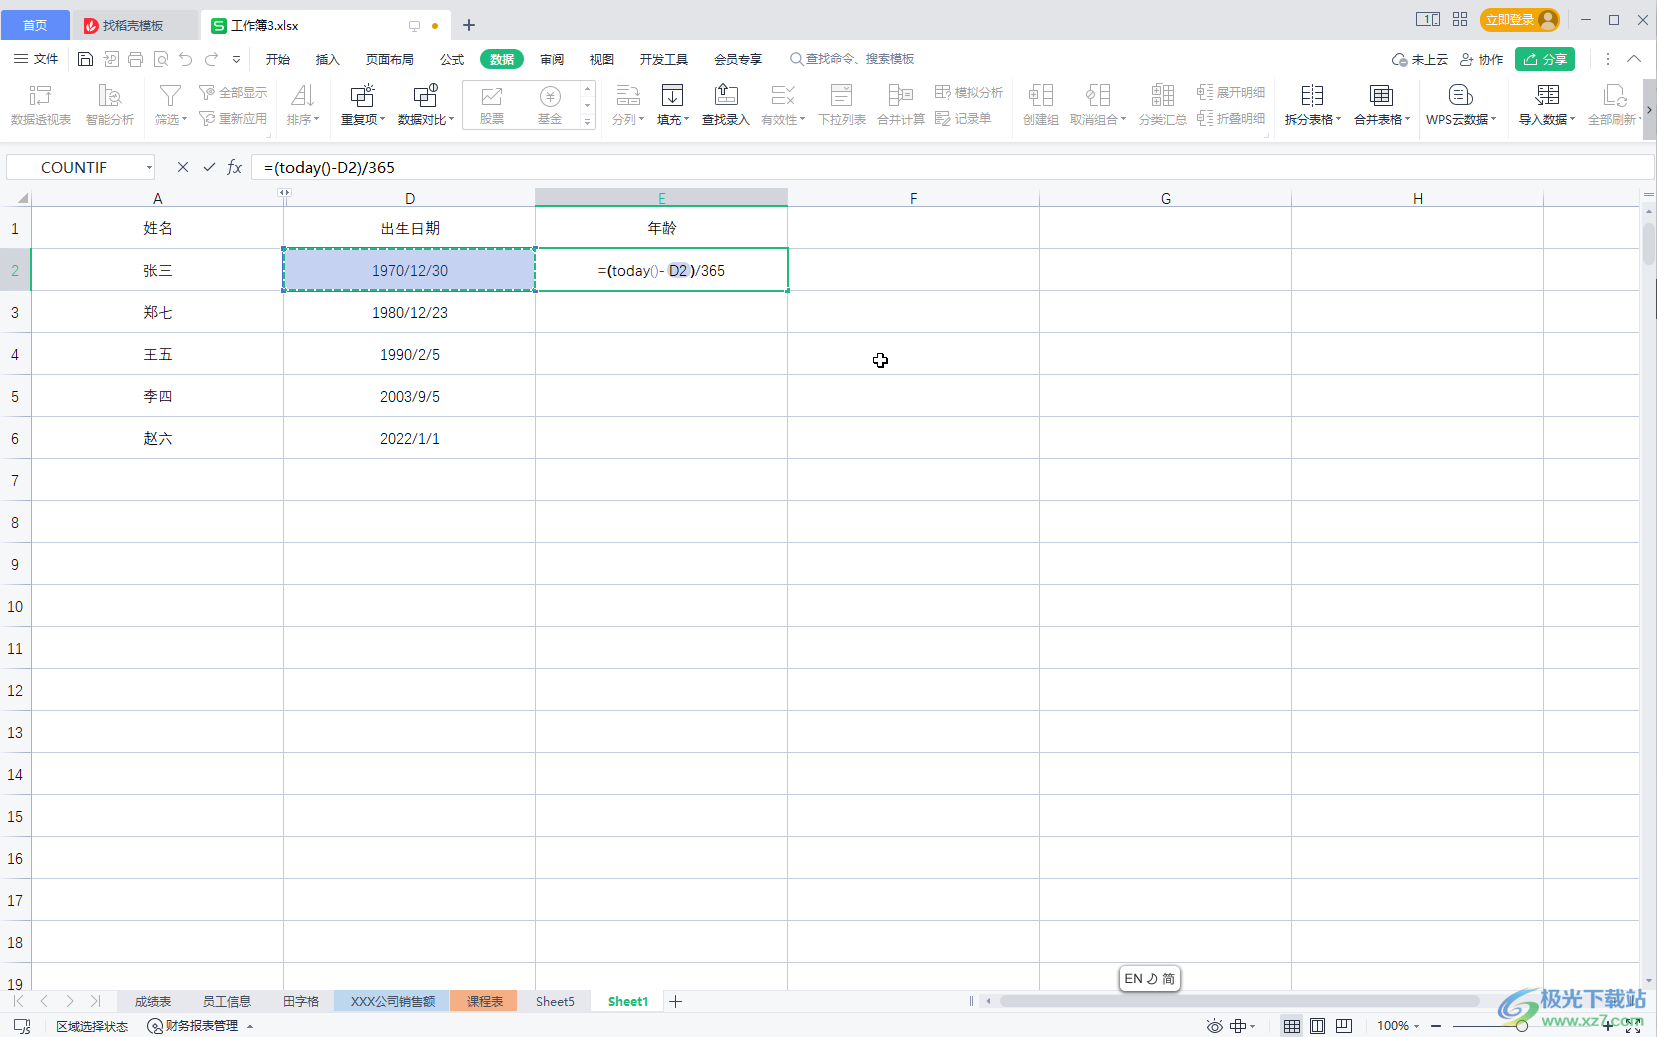Click Create Group (创建组) icon
This screenshot has width=1657, height=1037.
[1041, 96]
